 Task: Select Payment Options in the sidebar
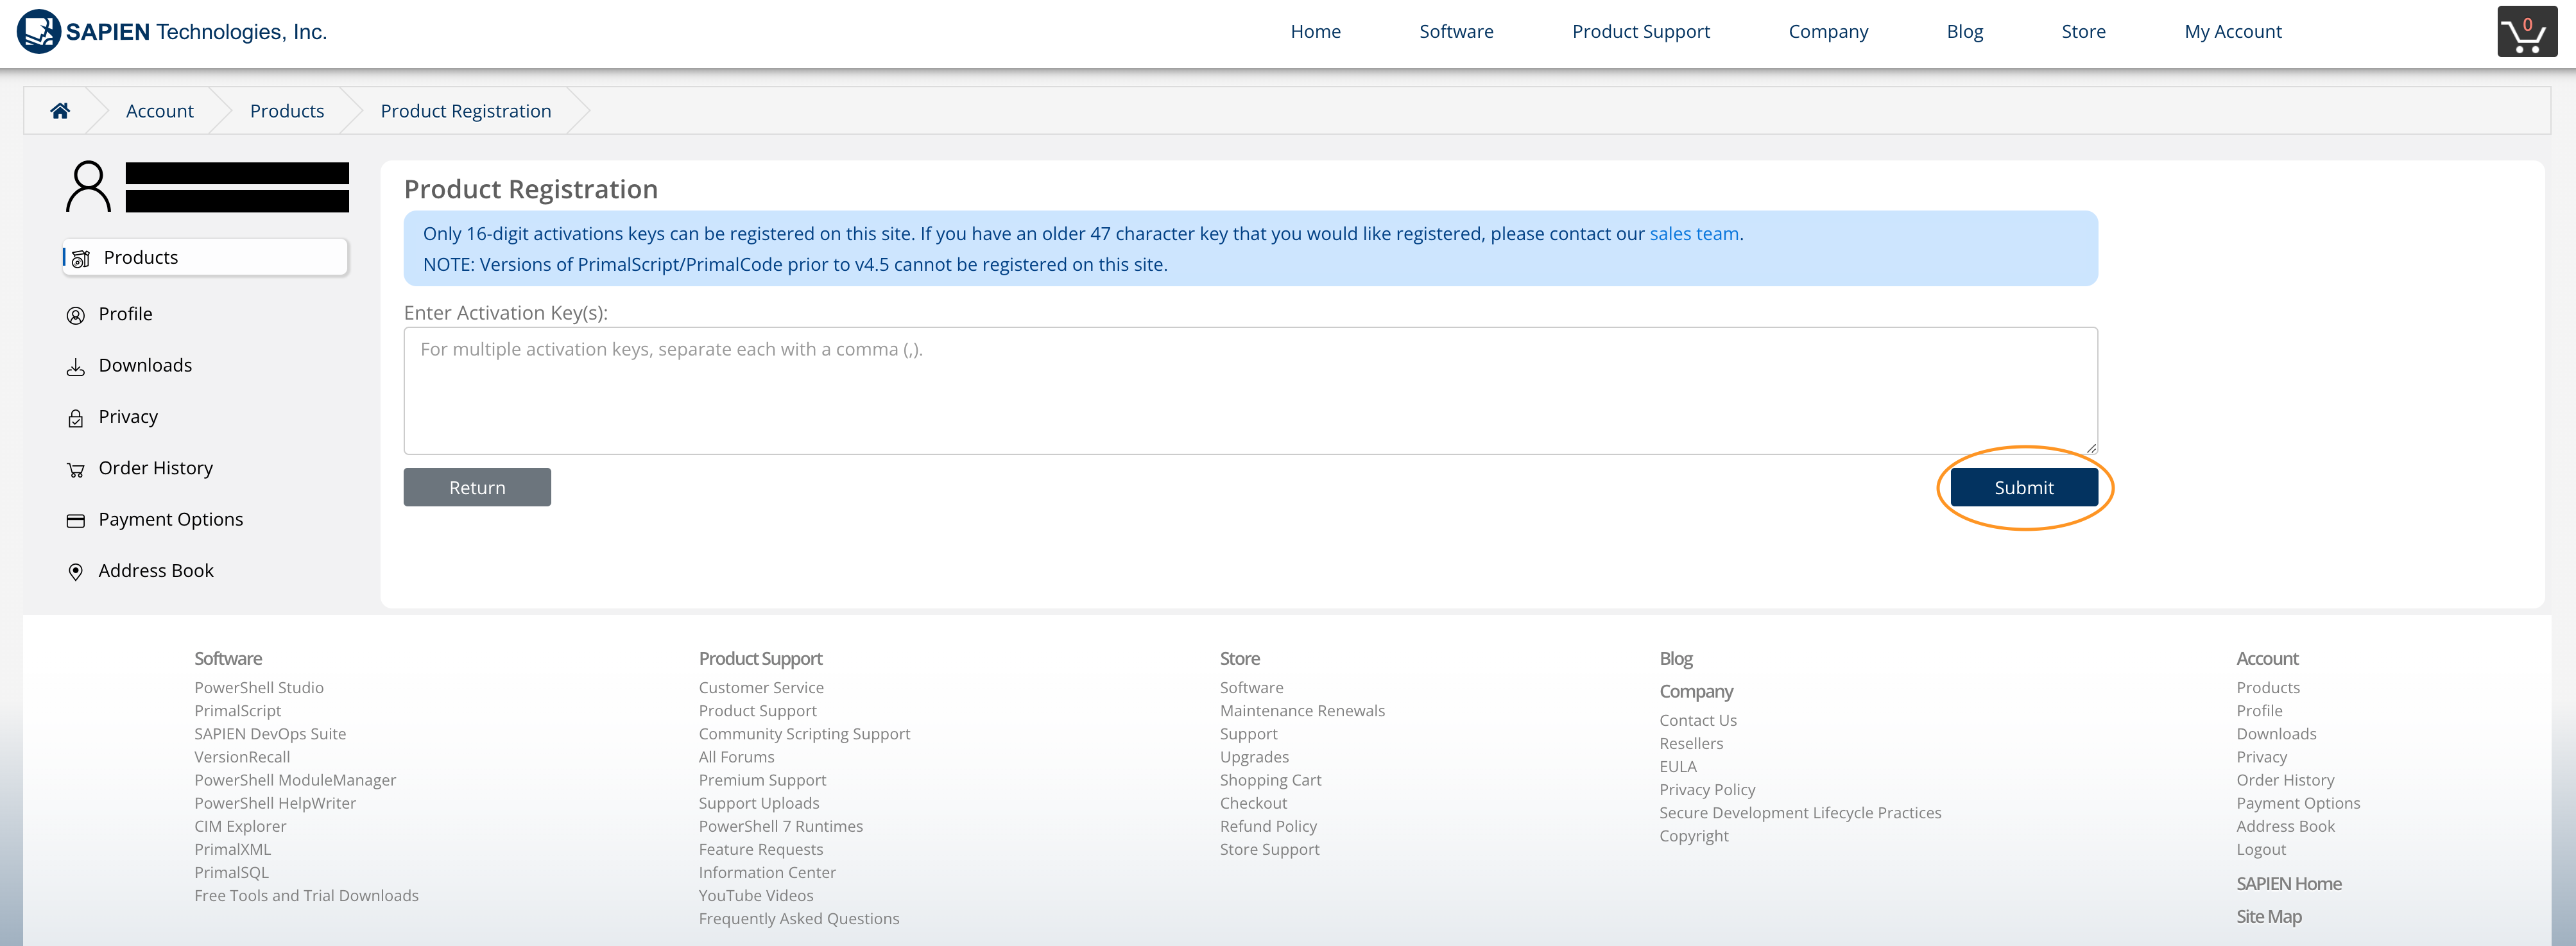tap(170, 519)
